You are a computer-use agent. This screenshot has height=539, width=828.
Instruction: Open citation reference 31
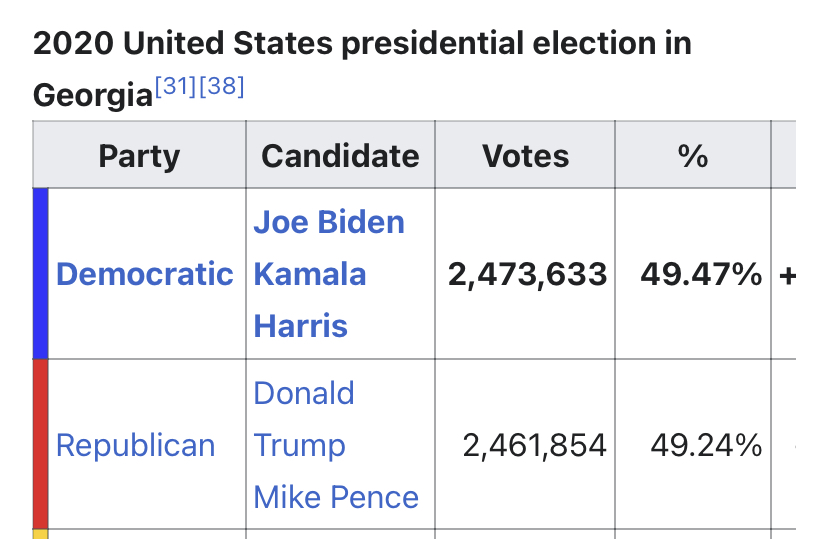(x=176, y=88)
